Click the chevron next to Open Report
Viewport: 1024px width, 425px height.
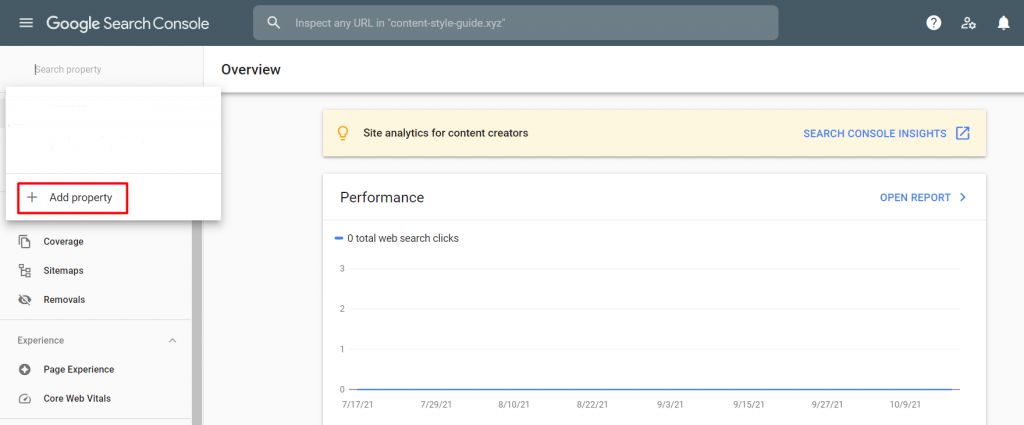pyautogui.click(x=963, y=197)
